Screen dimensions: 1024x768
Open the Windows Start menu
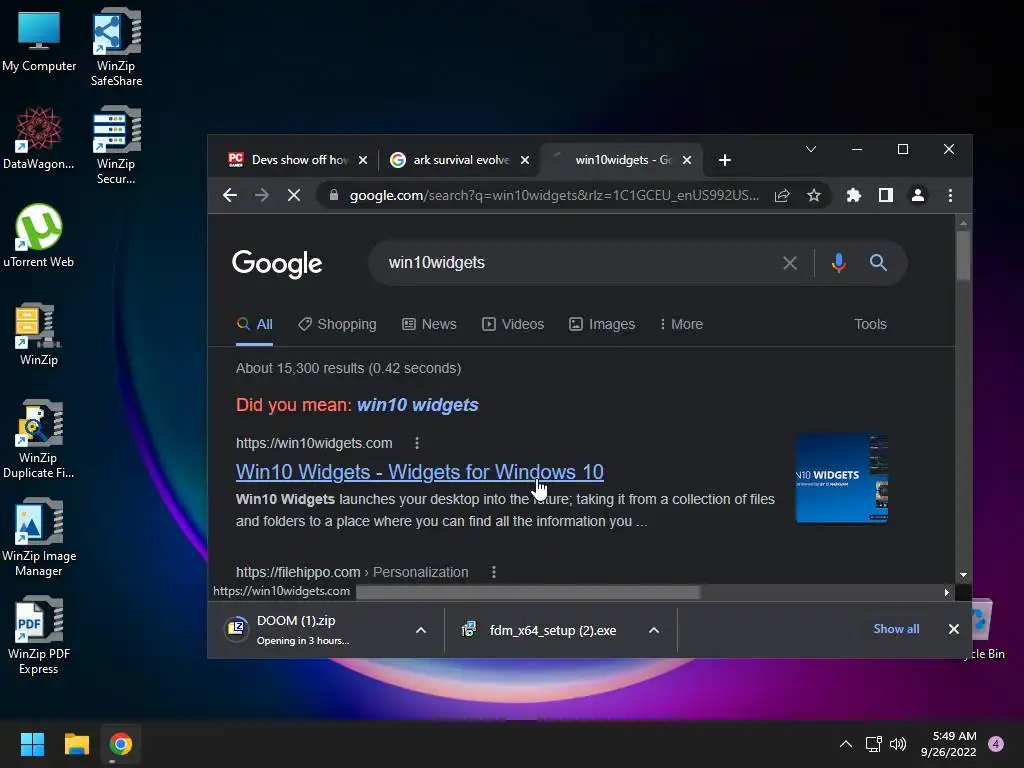(32, 744)
